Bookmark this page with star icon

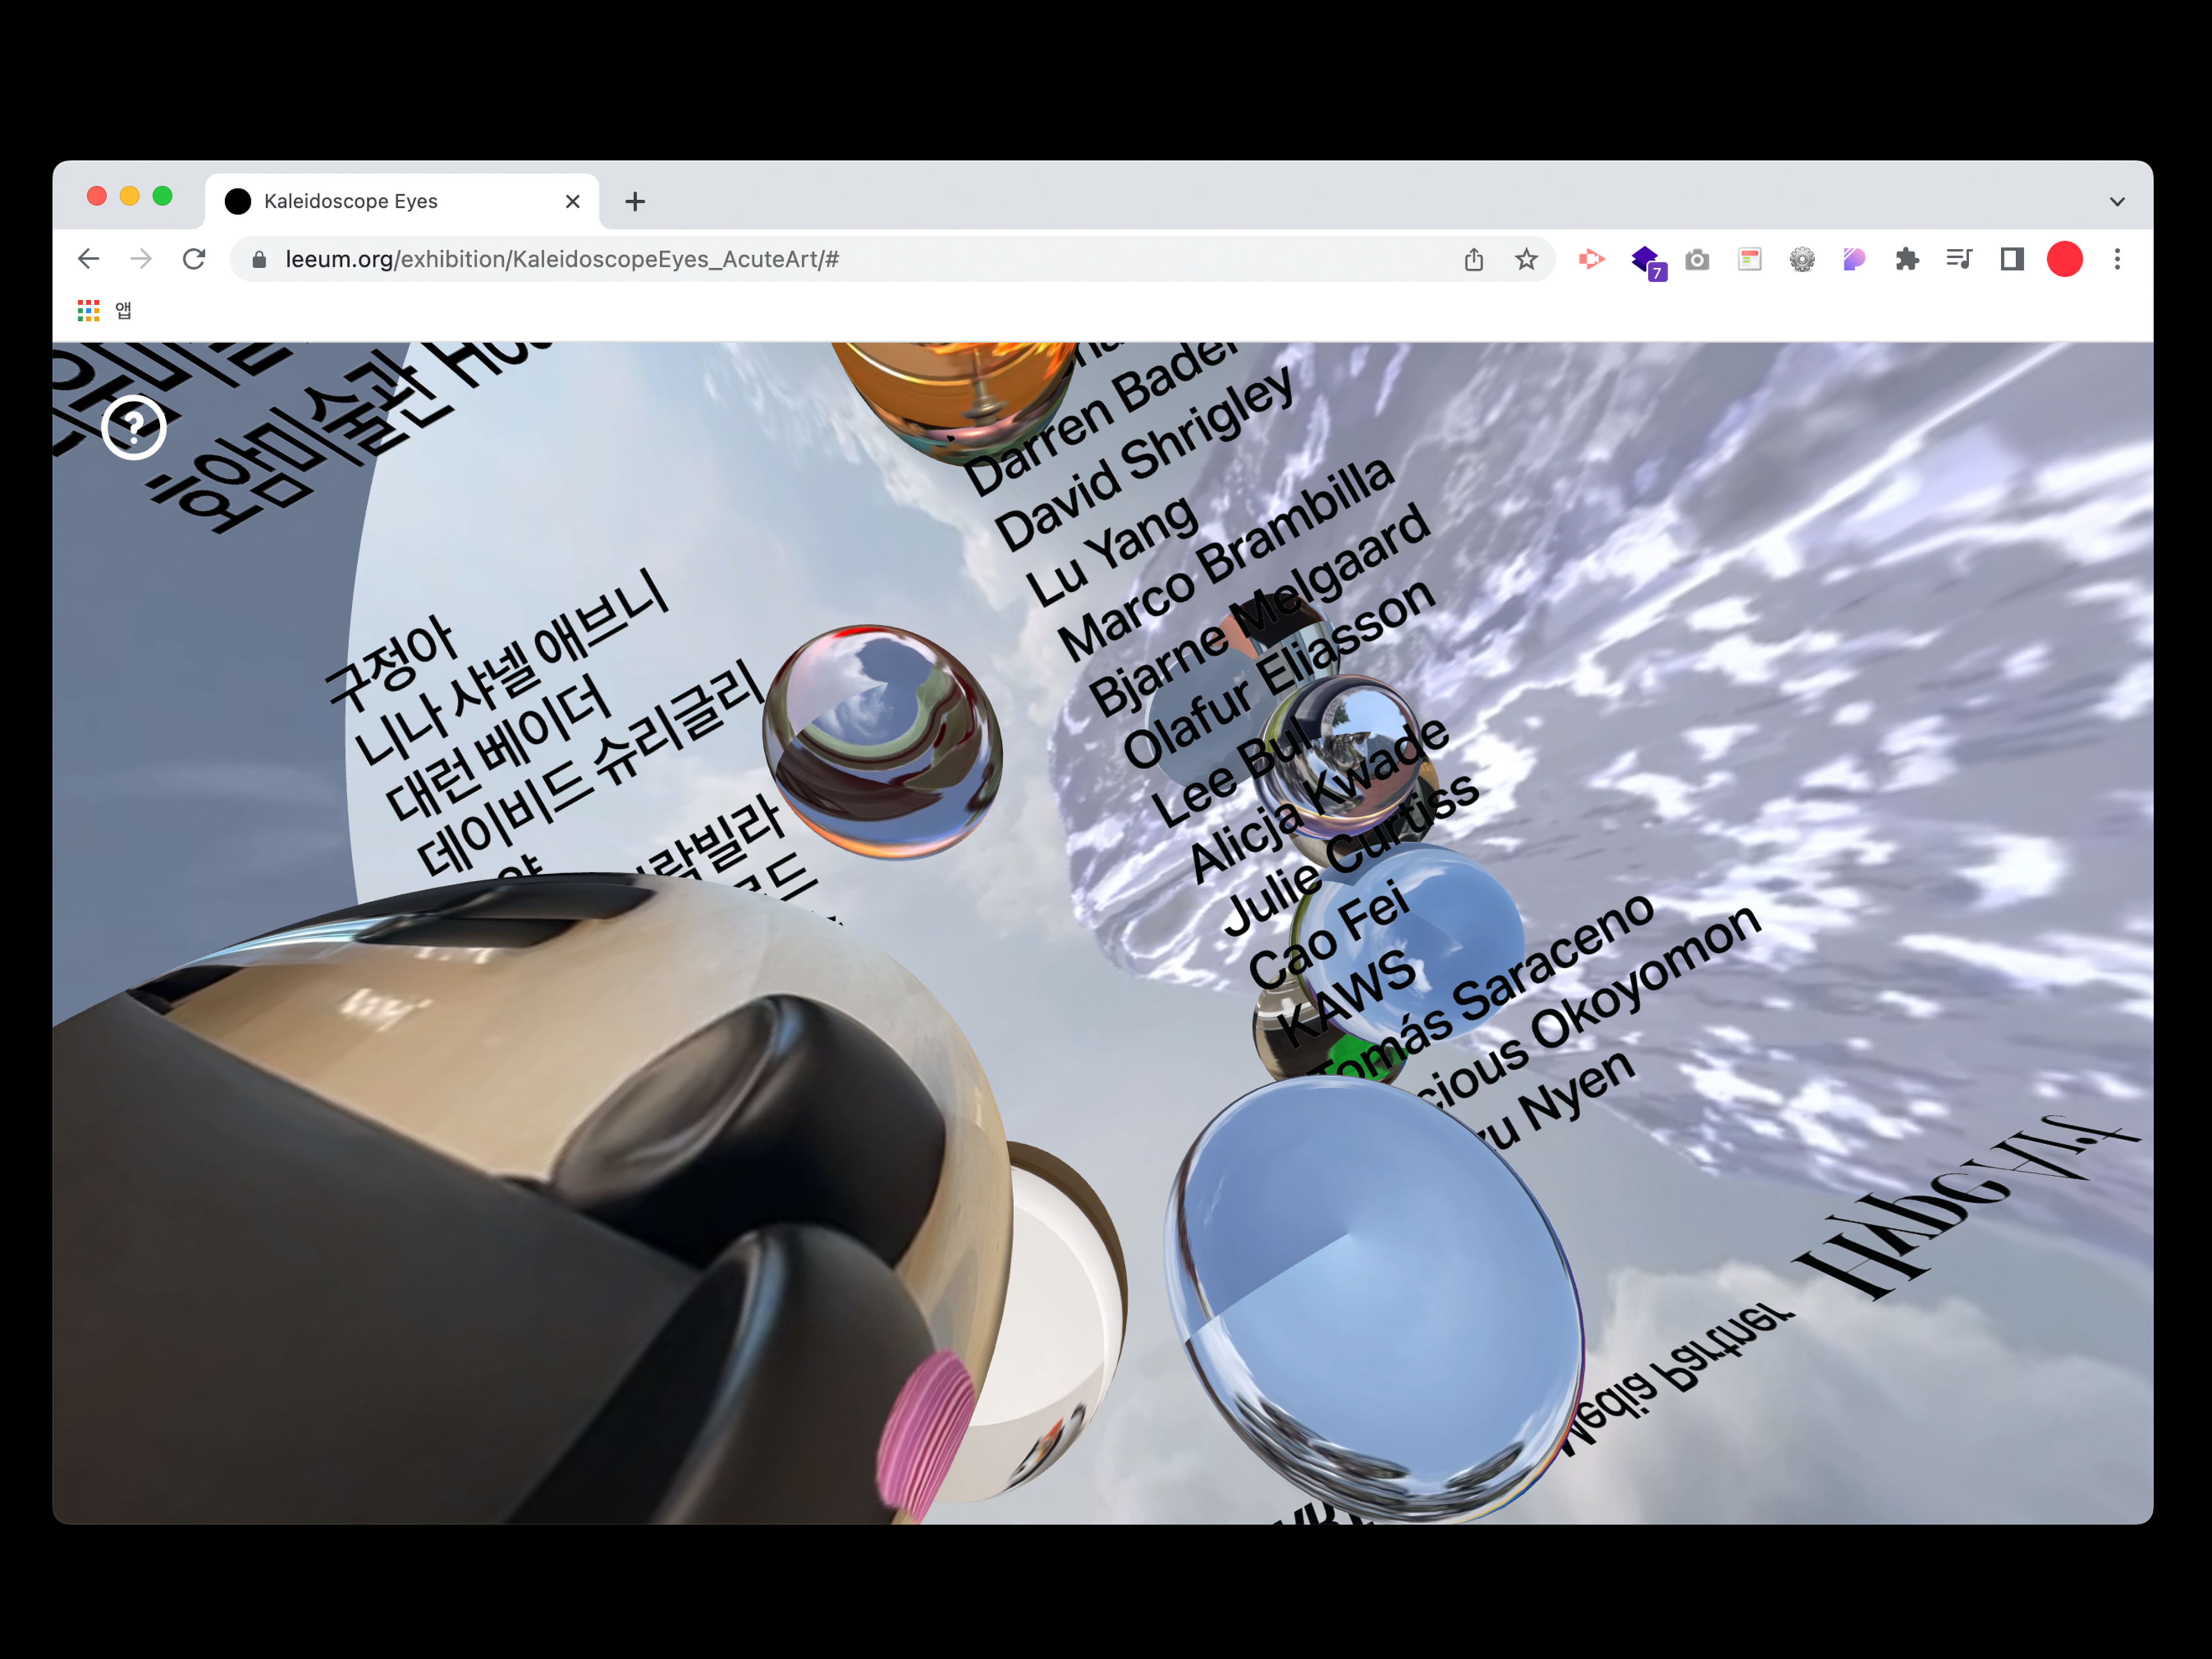click(x=1525, y=260)
